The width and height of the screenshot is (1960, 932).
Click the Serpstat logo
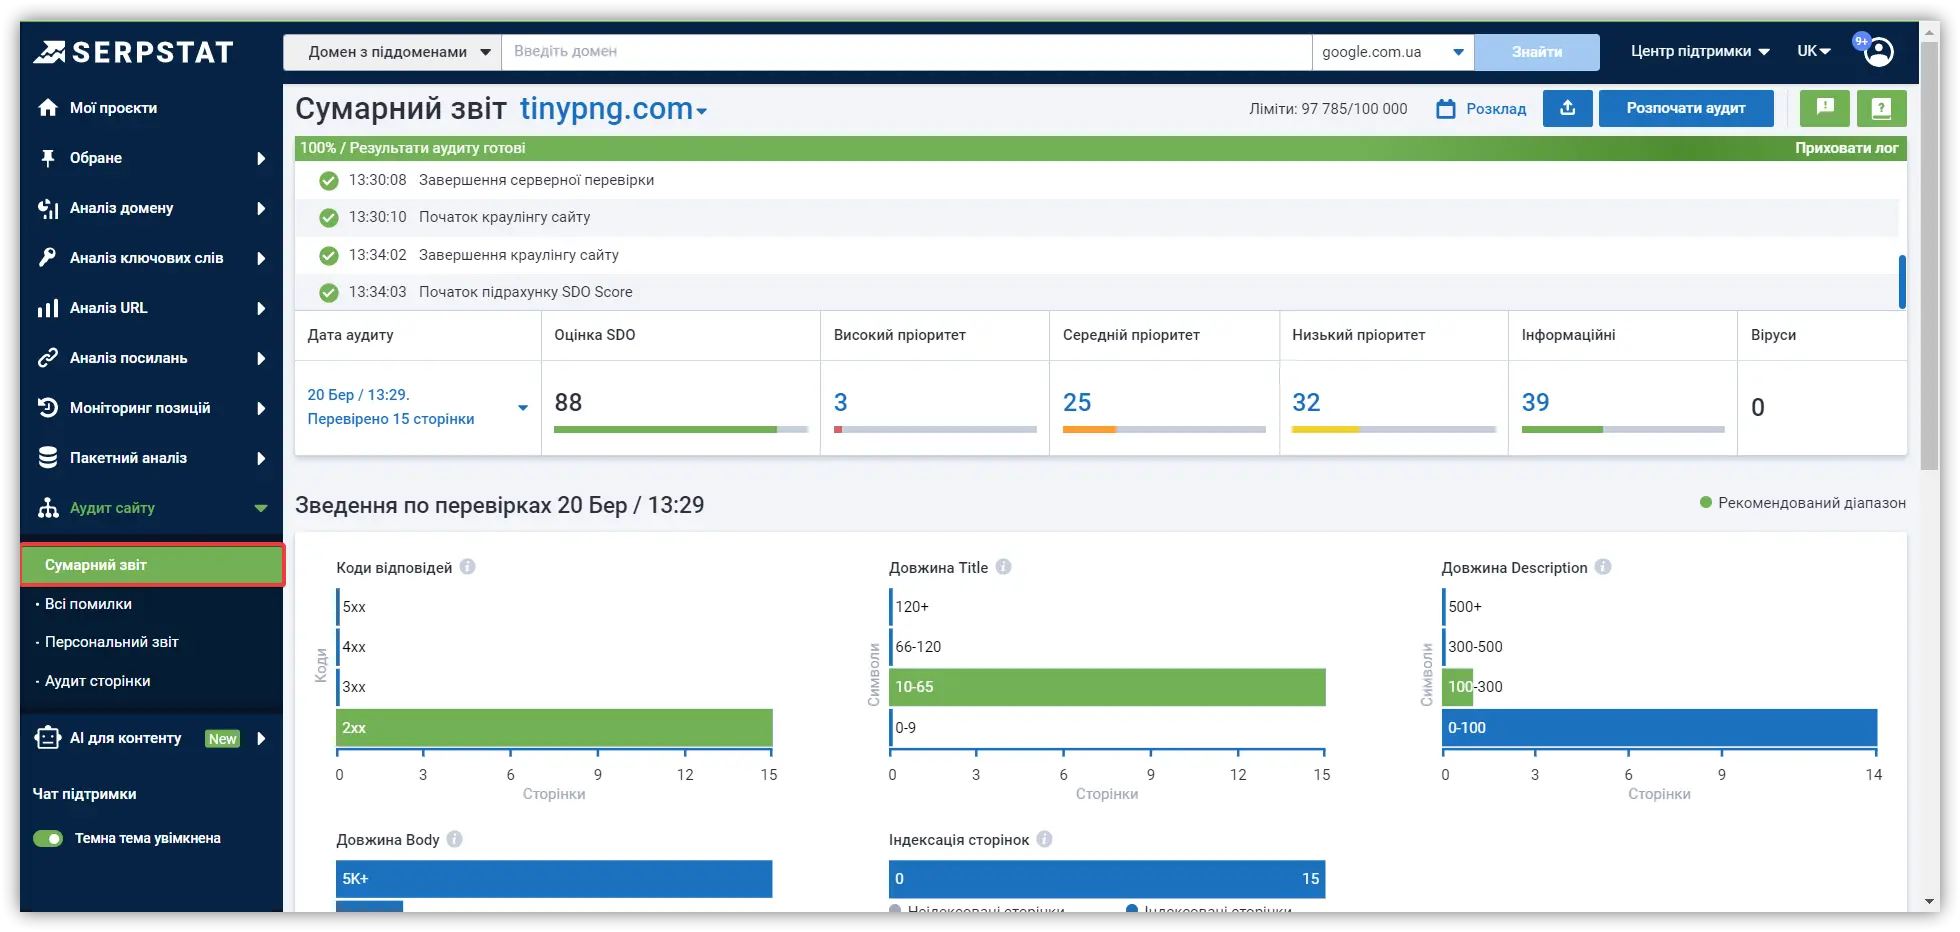133,52
